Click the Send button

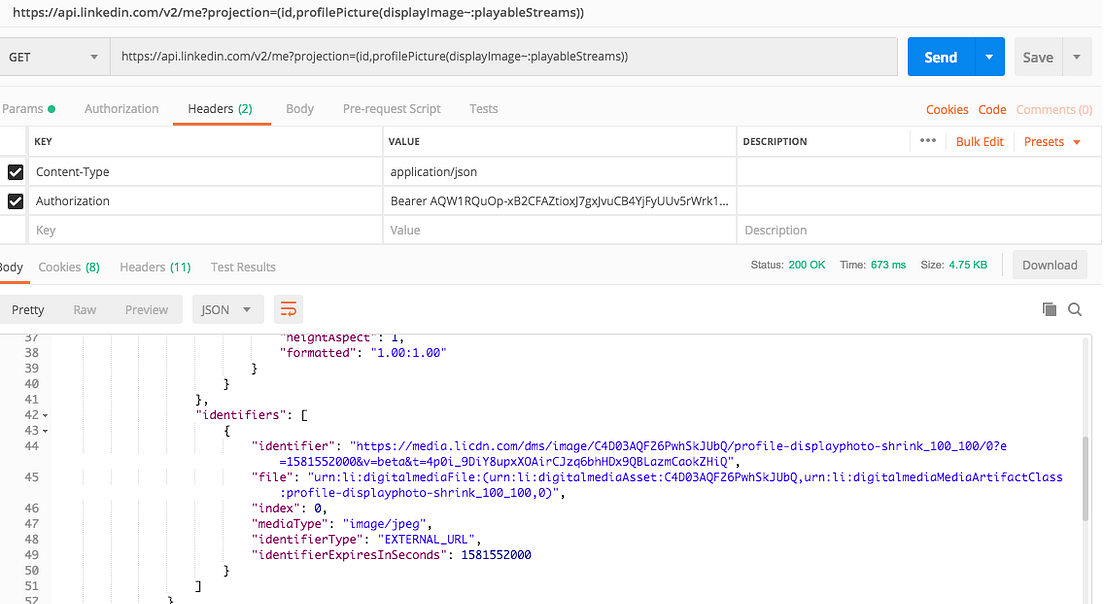click(941, 57)
